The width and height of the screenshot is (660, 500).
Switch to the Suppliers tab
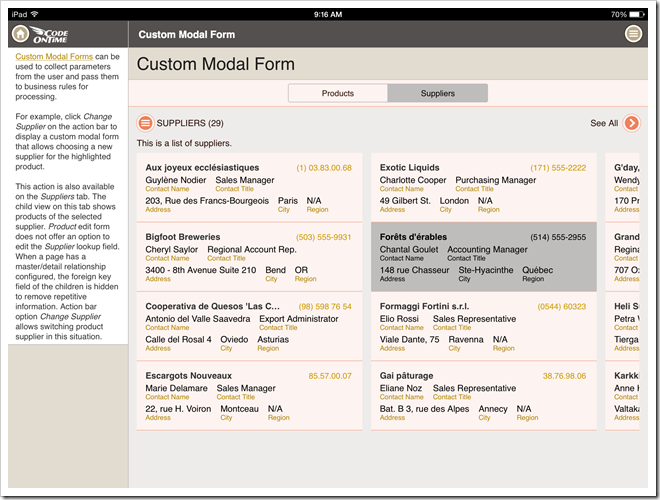(x=438, y=93)
